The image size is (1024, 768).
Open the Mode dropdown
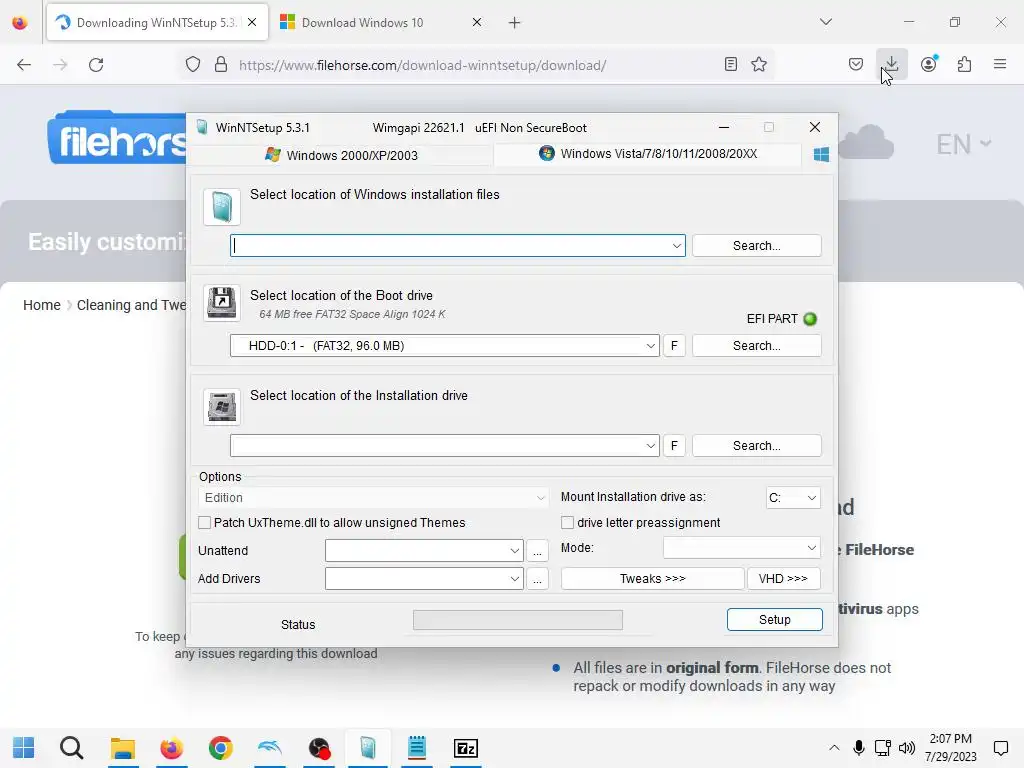(742, 548)
